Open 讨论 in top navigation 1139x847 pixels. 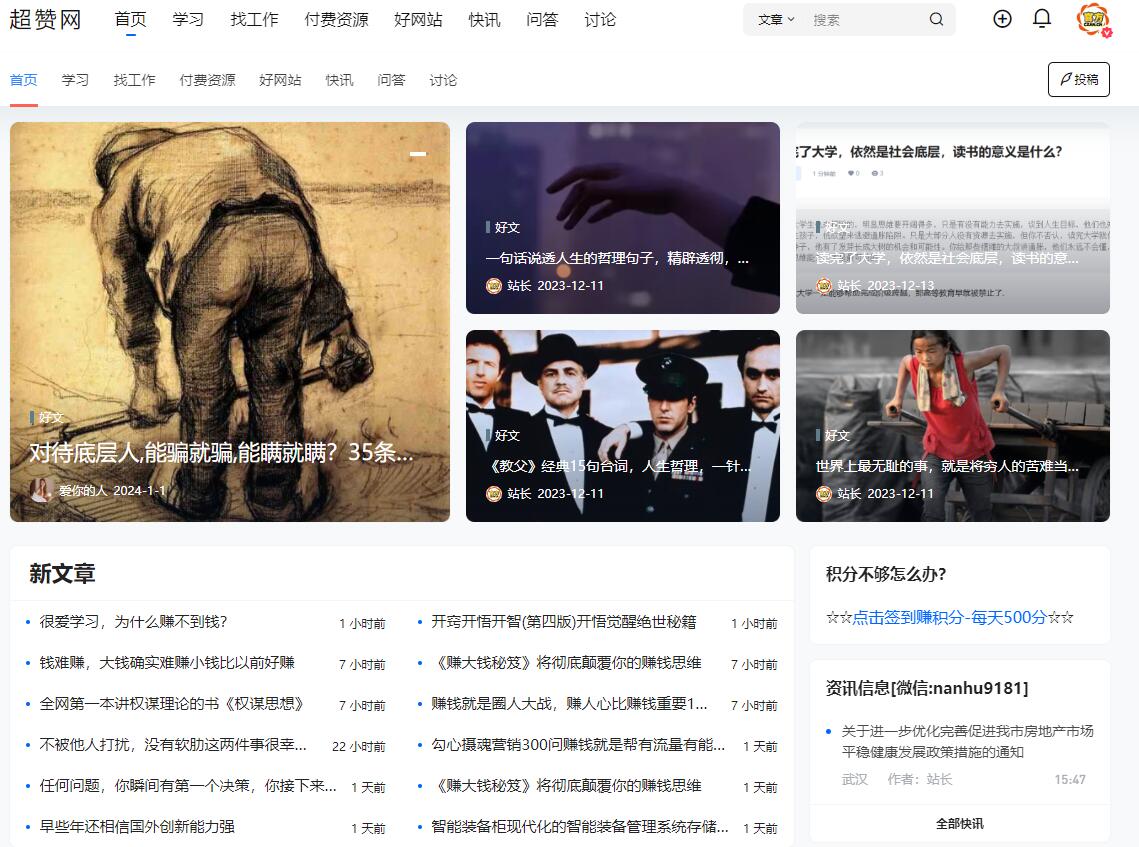click(600, 20)
